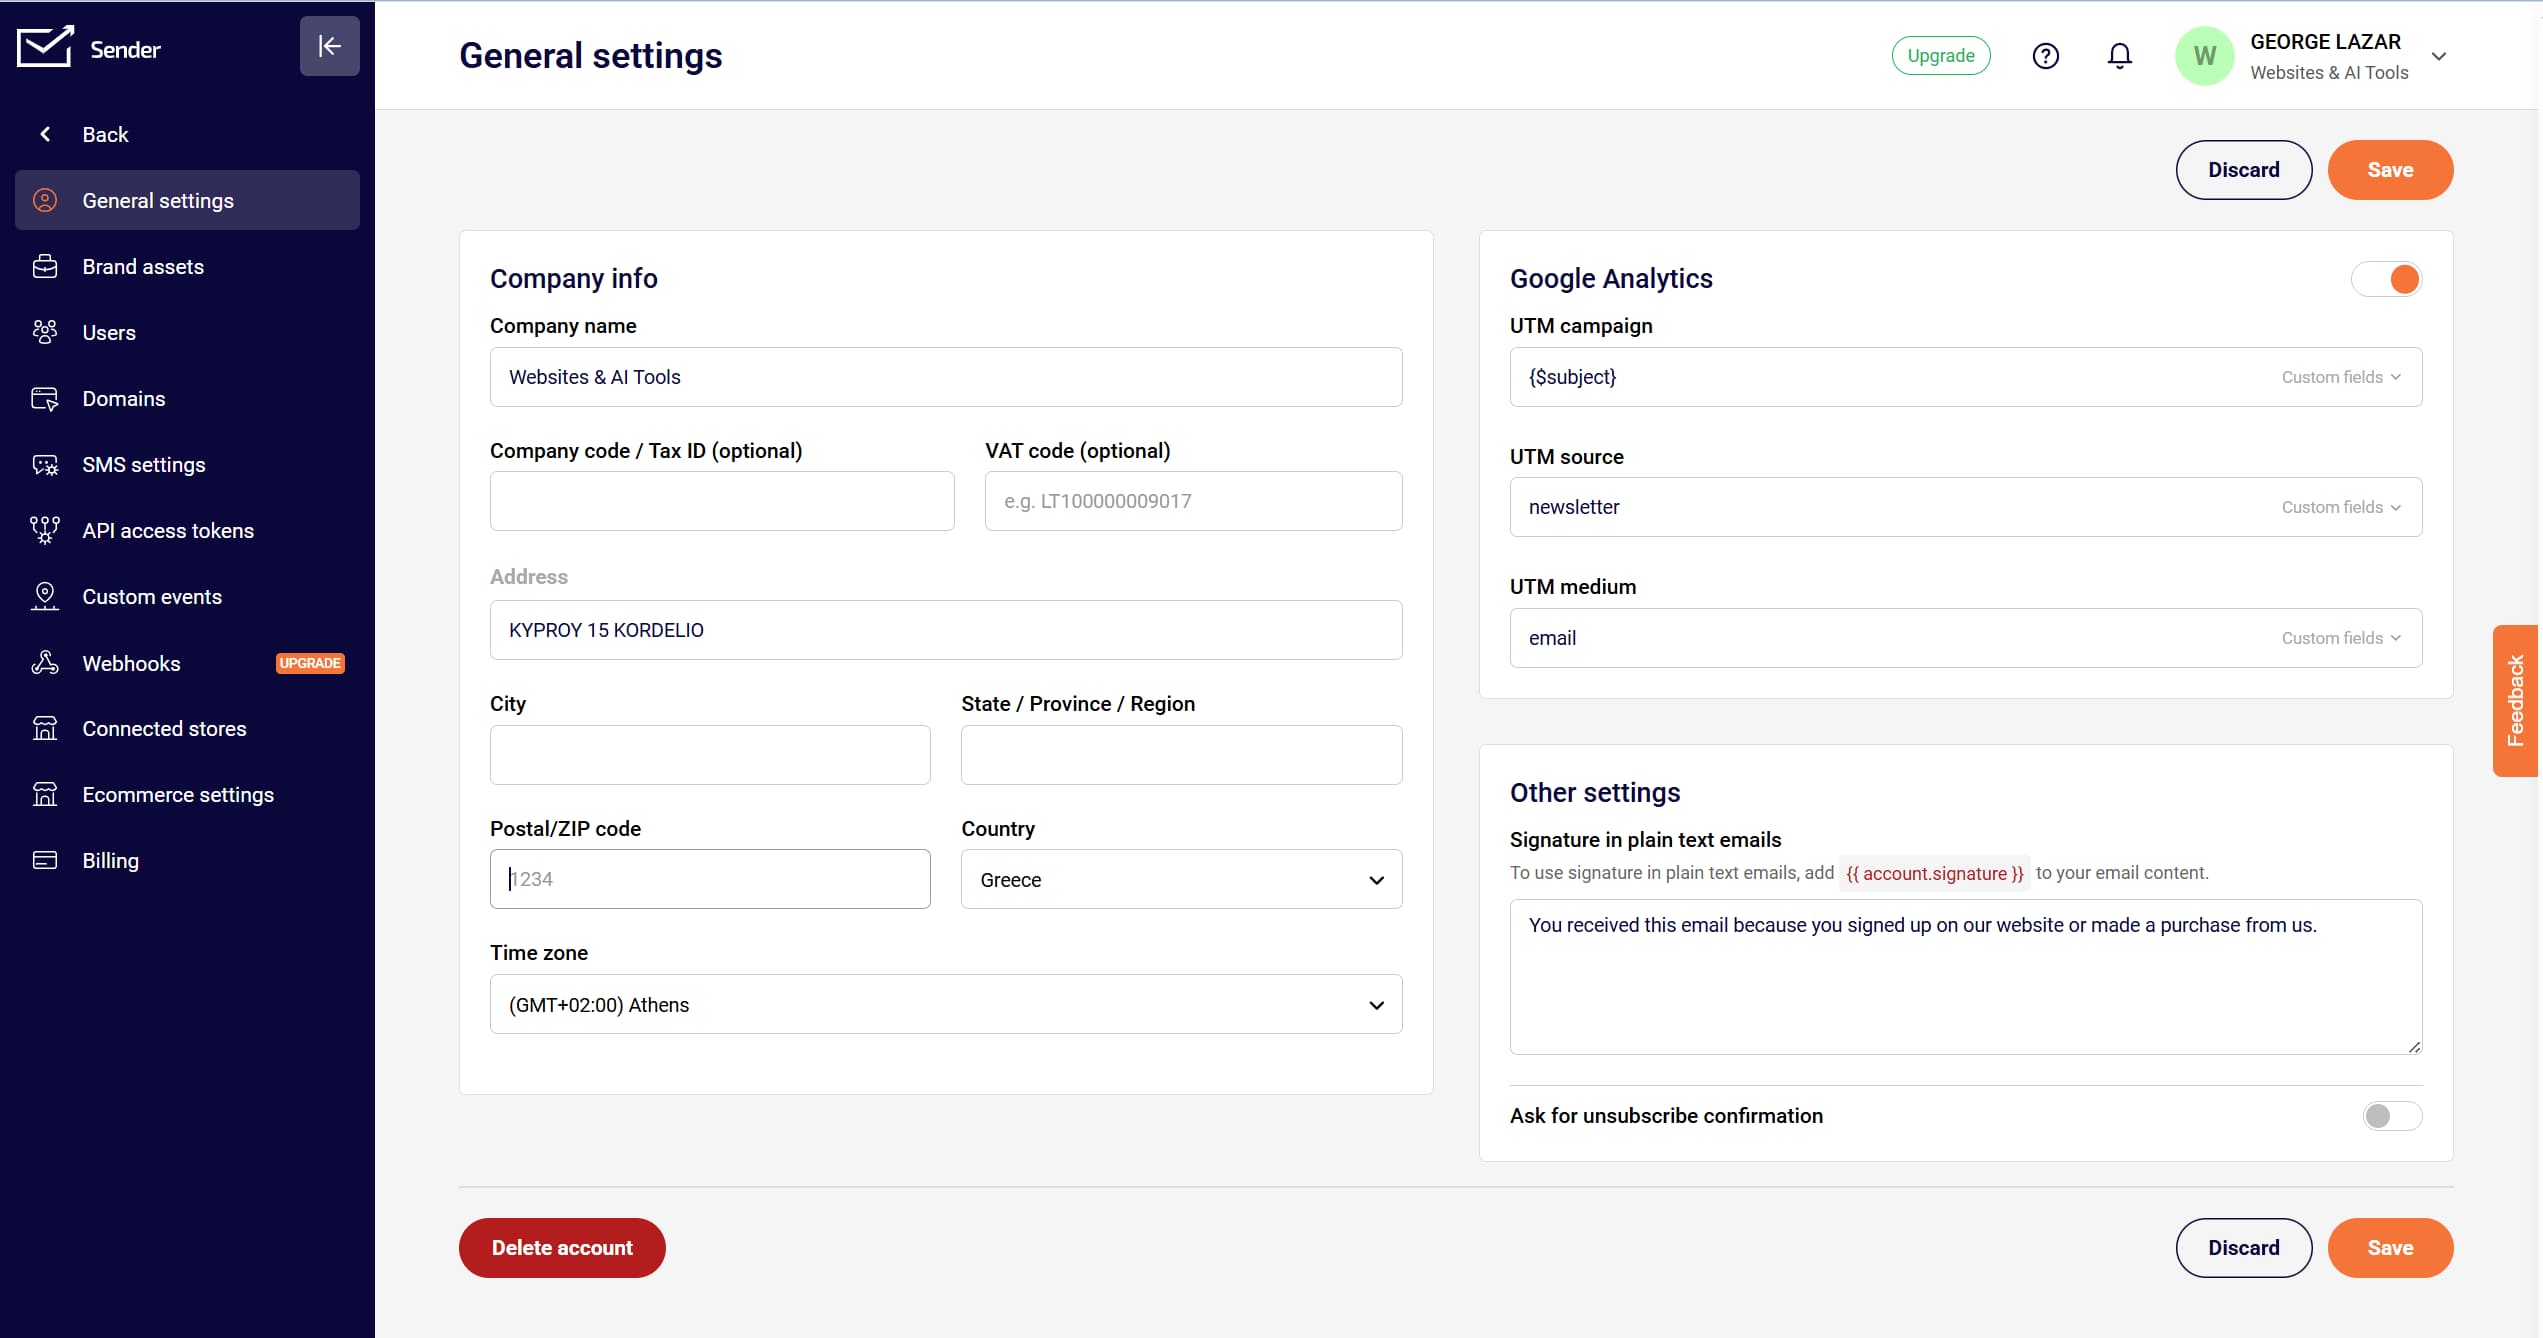Screen dimensions: 2543x1338
Task: Open Users menu item
Action: click(x=187, y=332)
